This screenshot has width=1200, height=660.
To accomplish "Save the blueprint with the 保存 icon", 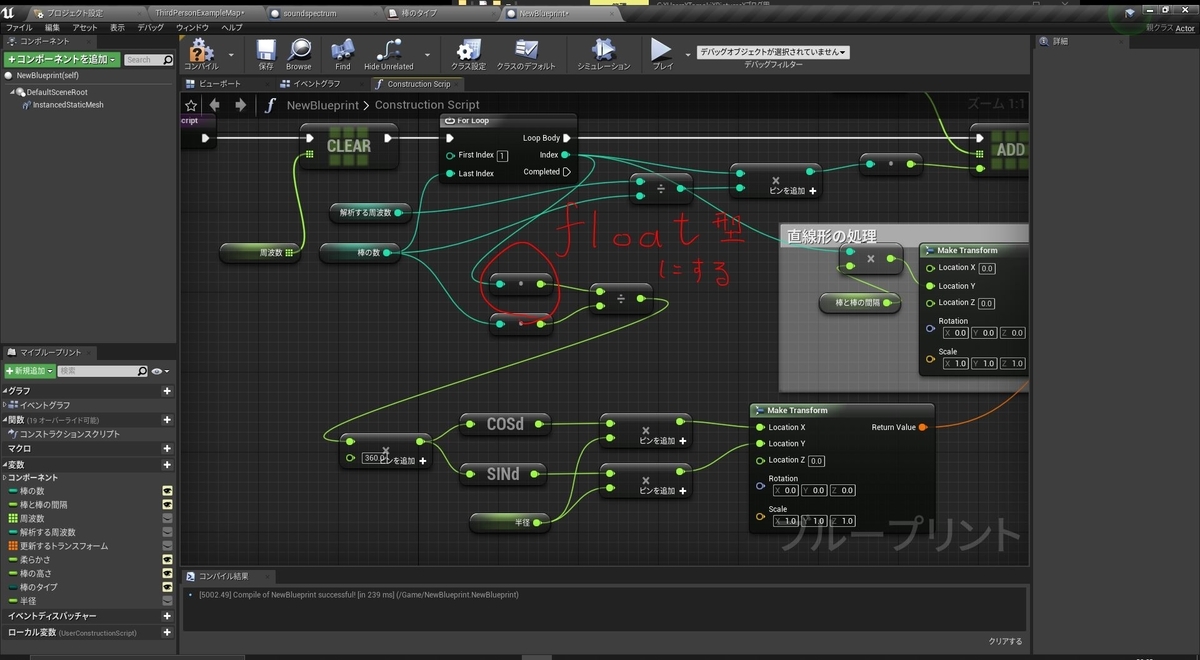I will [266, 51].
